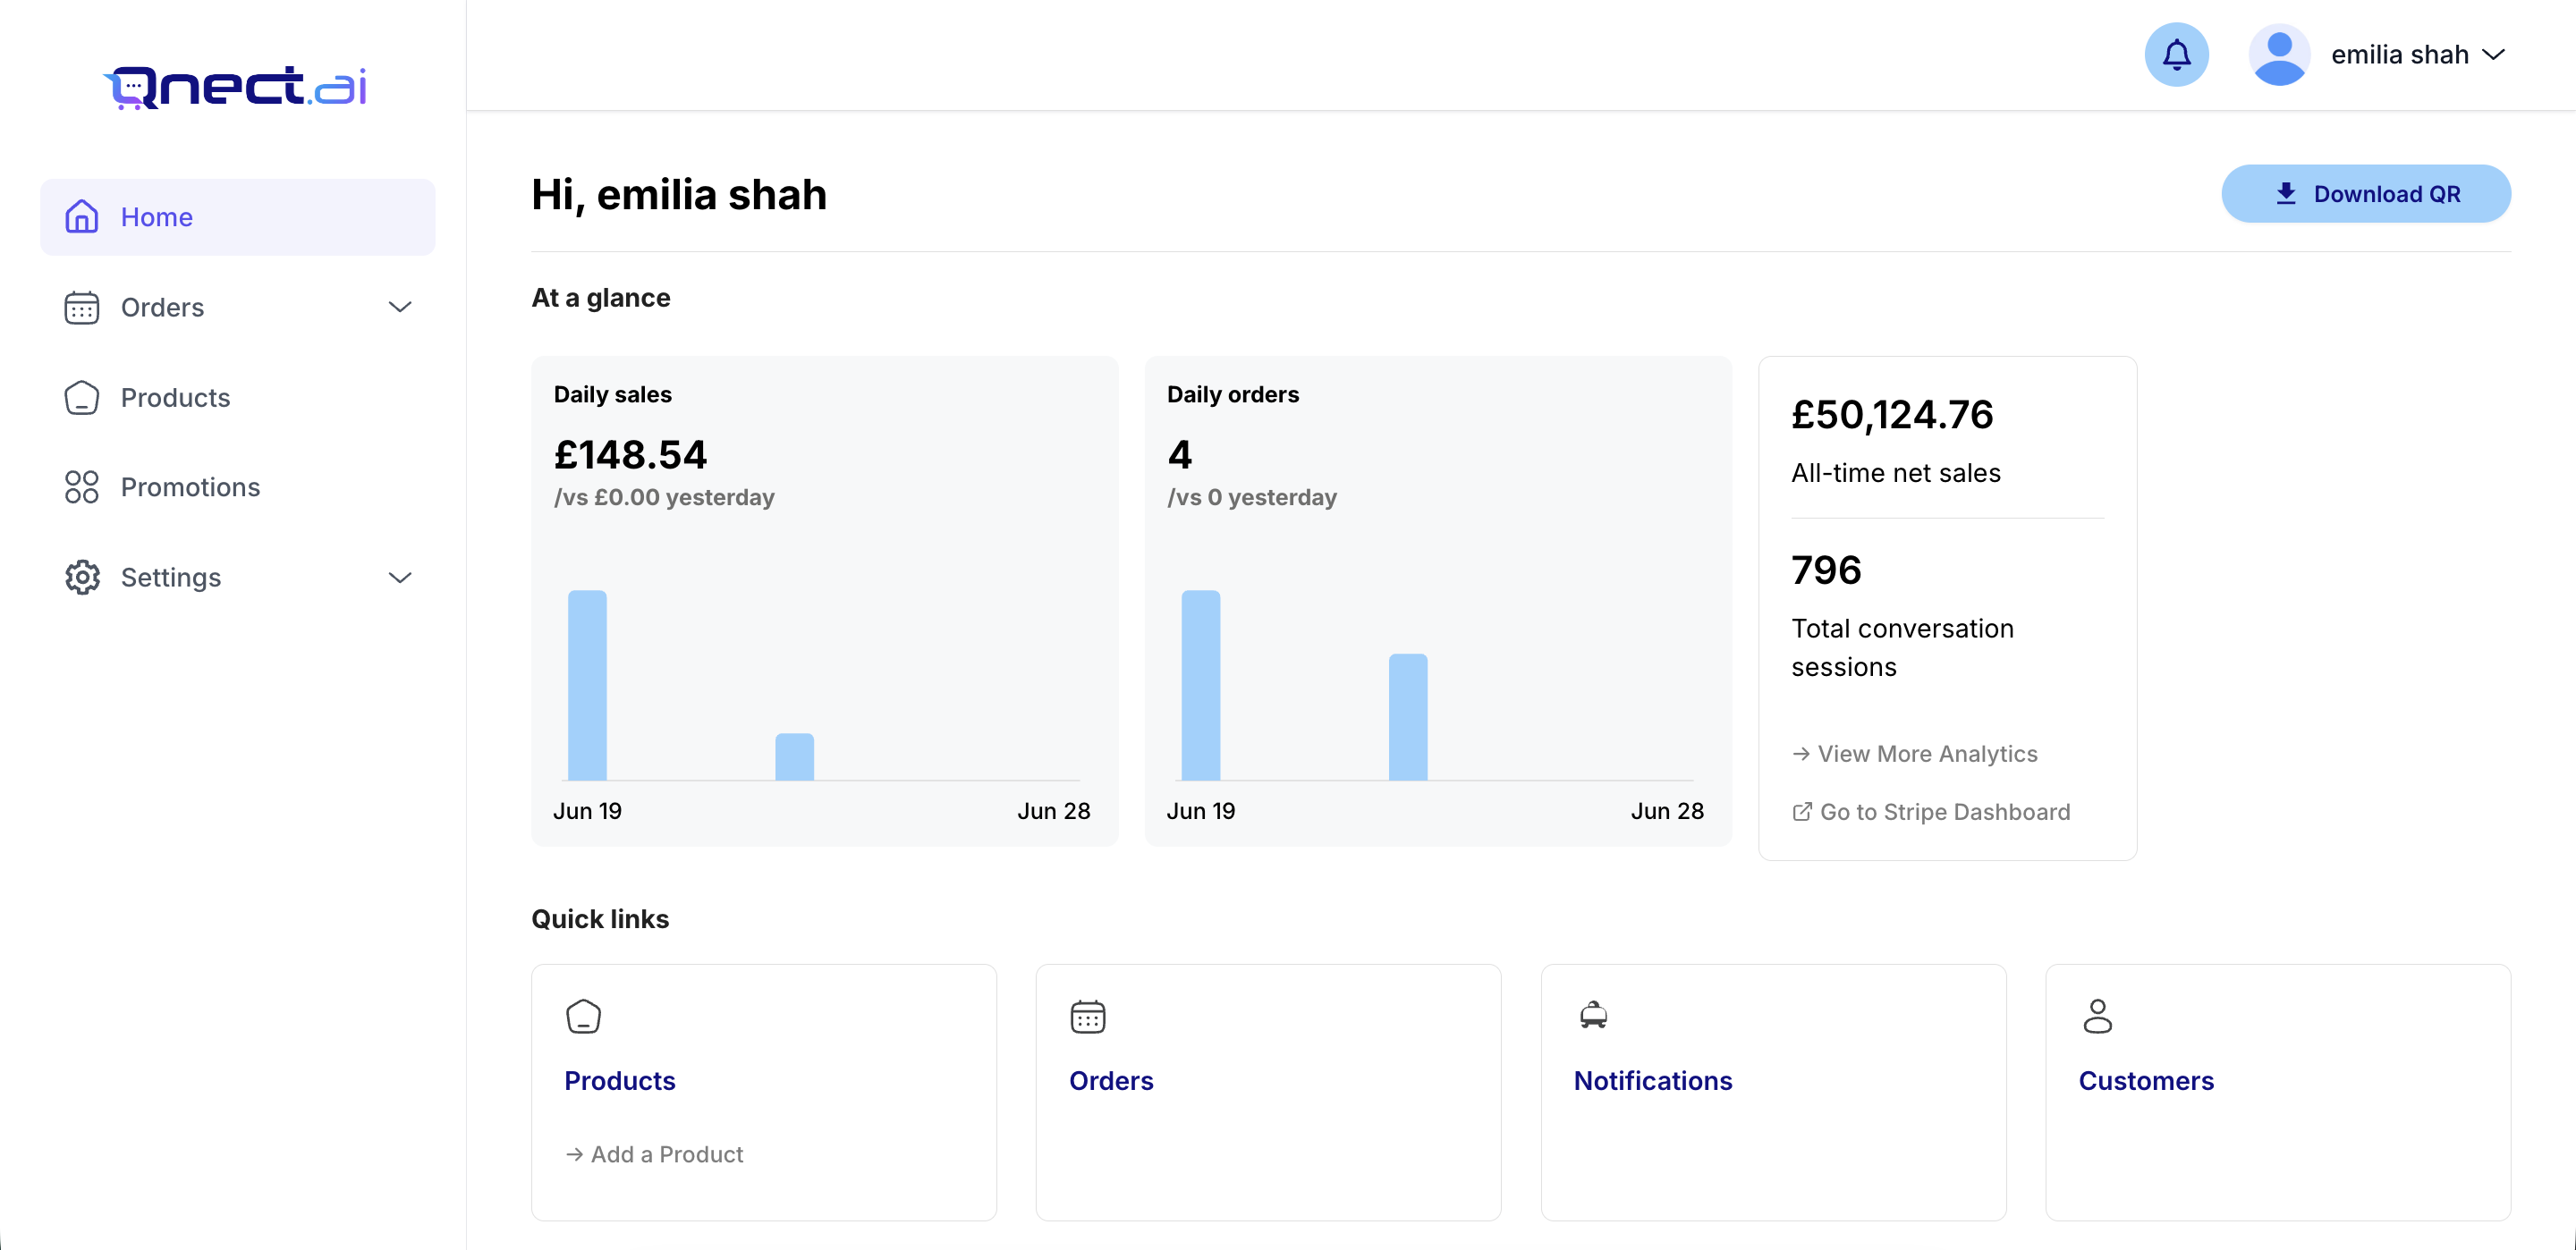Screen dimensions: 2576x1250
Task: Click the Jun 28 label under Daily sales
Action: pyautogui.click(x=1053, y=811)
